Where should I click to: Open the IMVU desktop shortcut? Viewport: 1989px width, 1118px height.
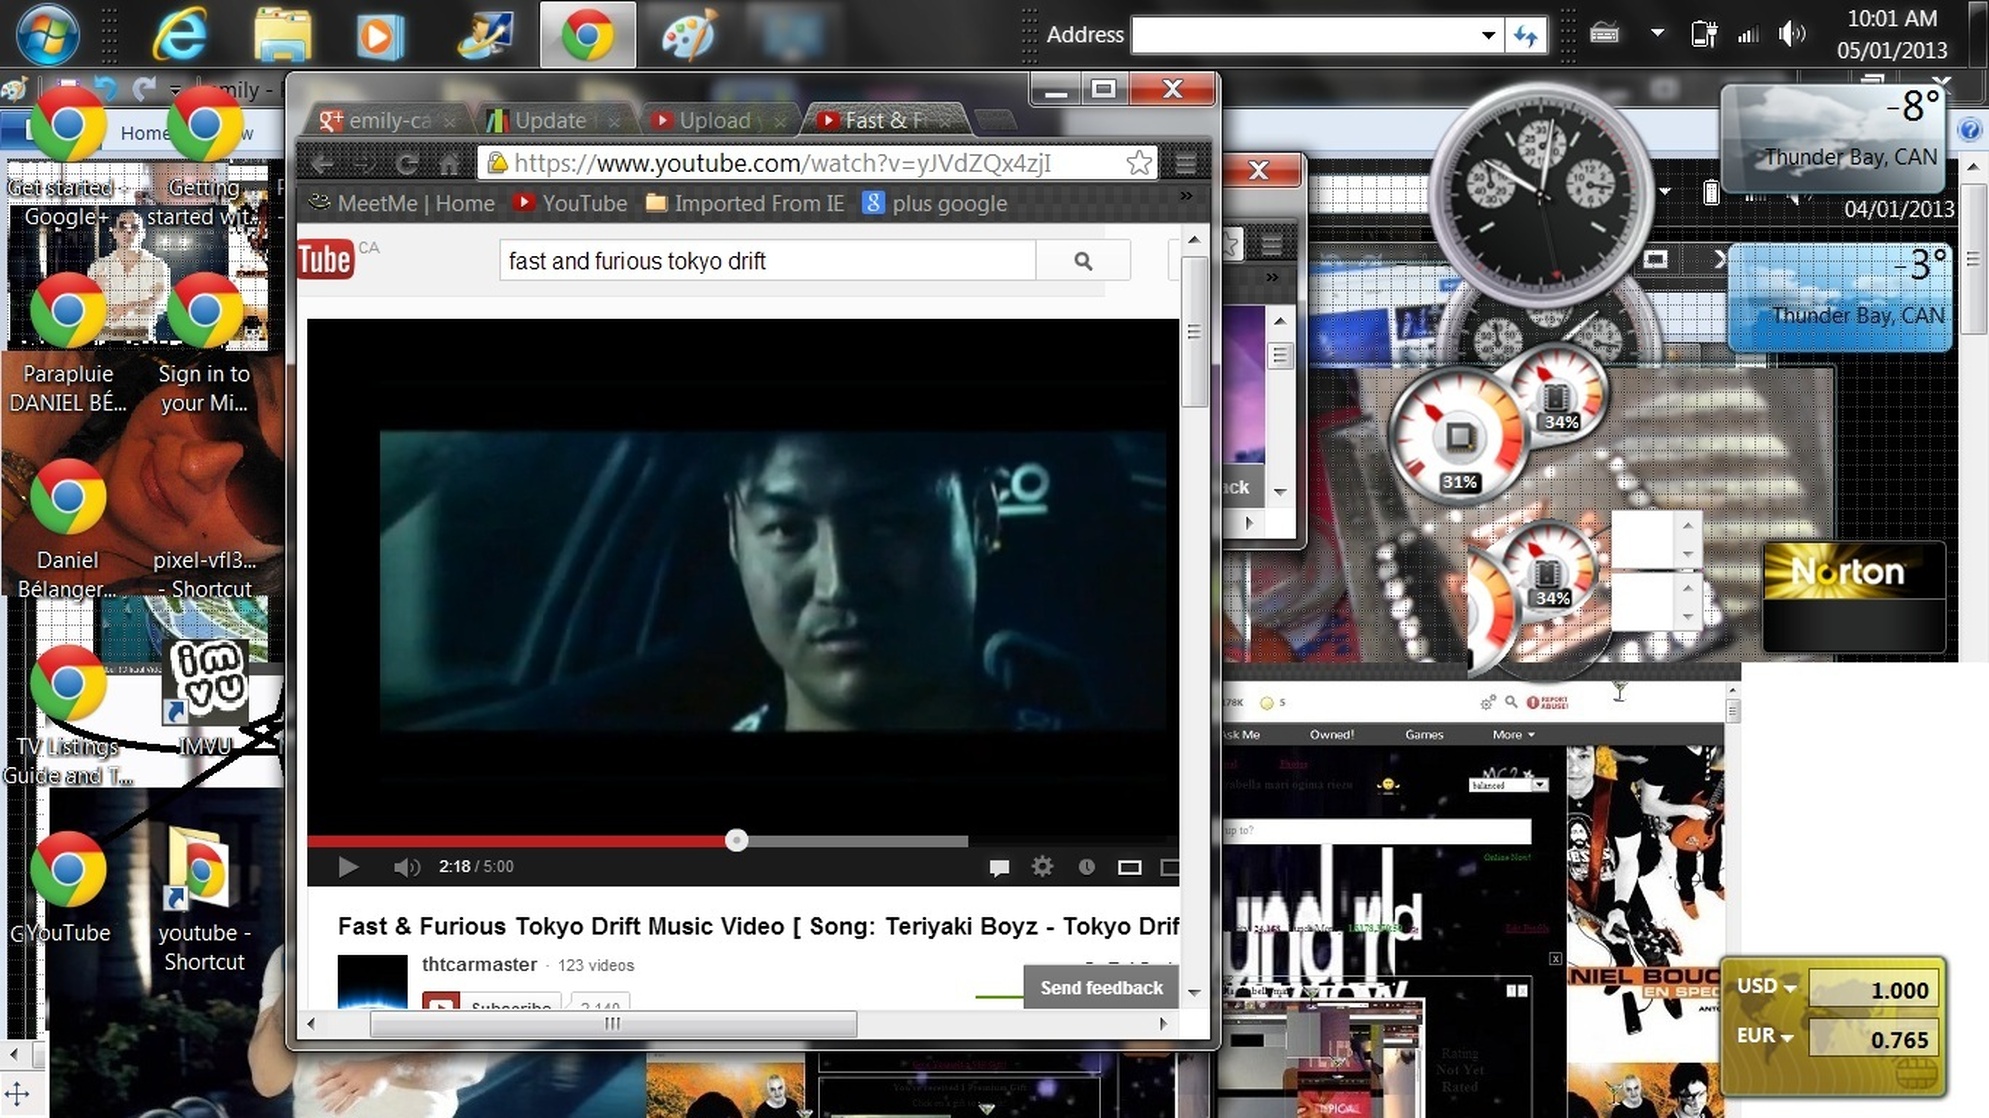[x=206, y=700]
